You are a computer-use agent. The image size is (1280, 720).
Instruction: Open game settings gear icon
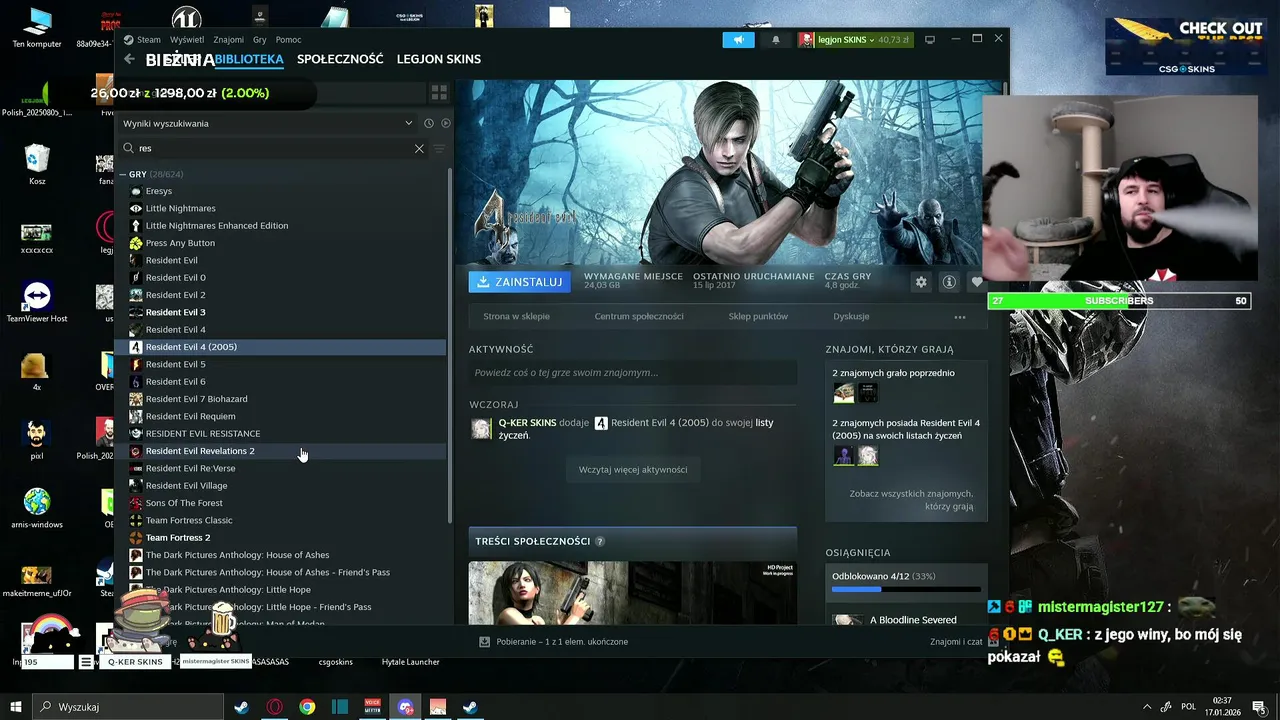[921, 282]
